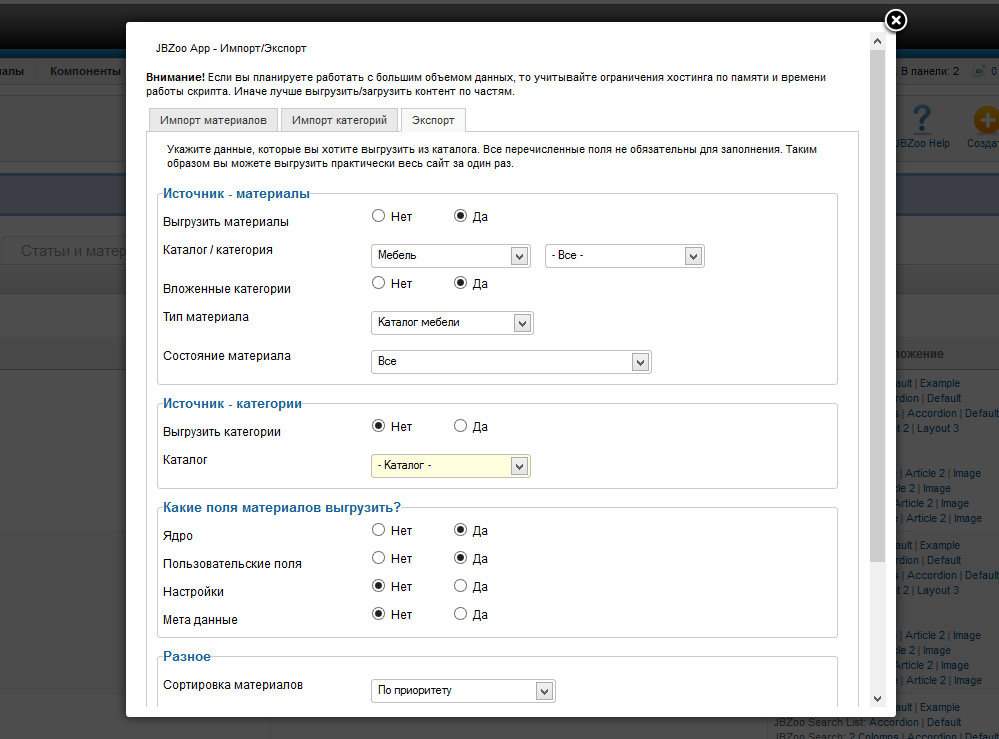Screen dimensions: 999x739
Task: Set Вложенные категории to Нет
Action: [378, 283]
